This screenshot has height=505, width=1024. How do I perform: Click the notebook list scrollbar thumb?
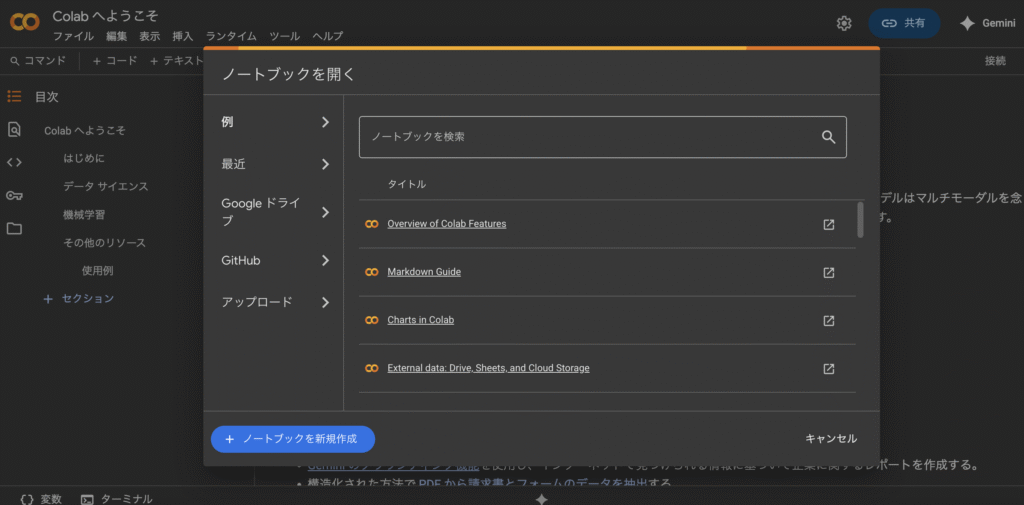coord(860,220)
